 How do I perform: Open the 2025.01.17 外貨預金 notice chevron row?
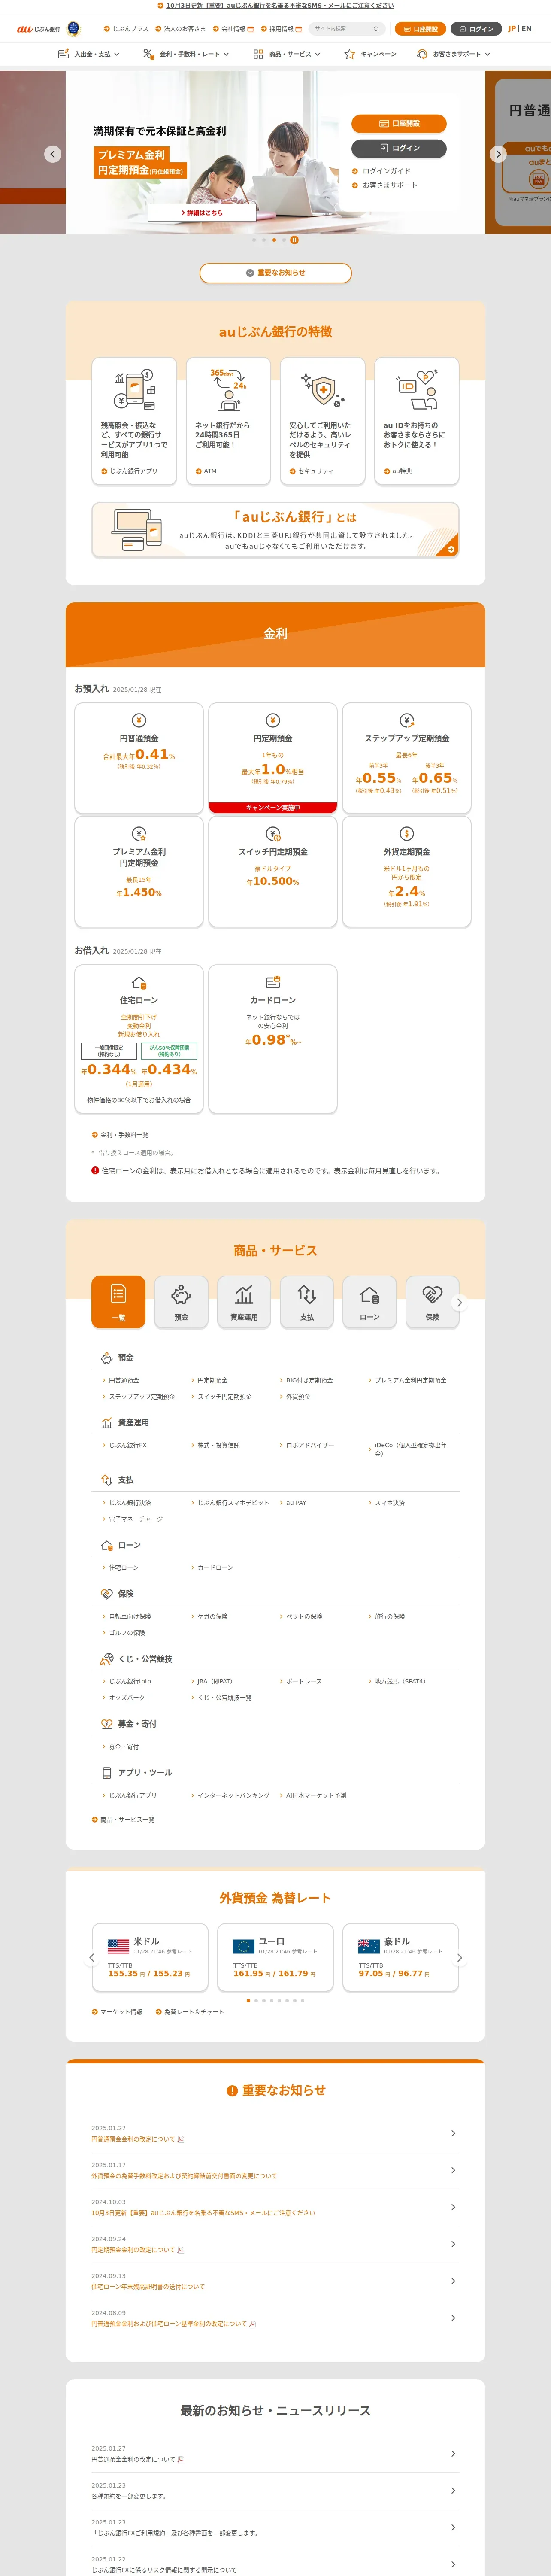pyautogui.click(x=275, y=2170)
